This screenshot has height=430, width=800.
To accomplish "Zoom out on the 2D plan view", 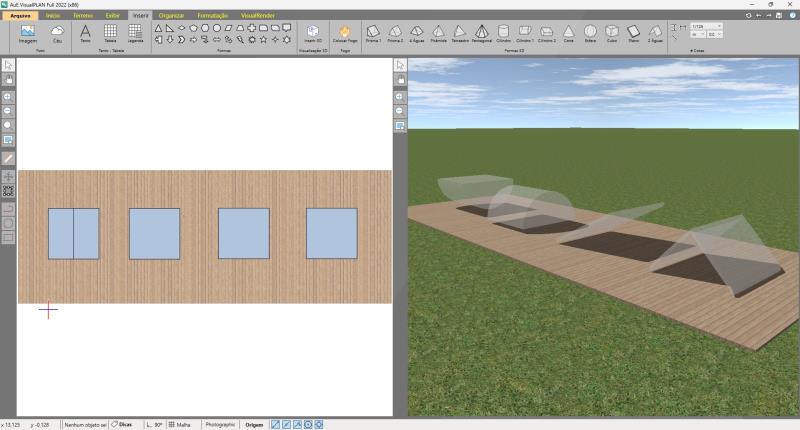I will [x=8, y=111].
